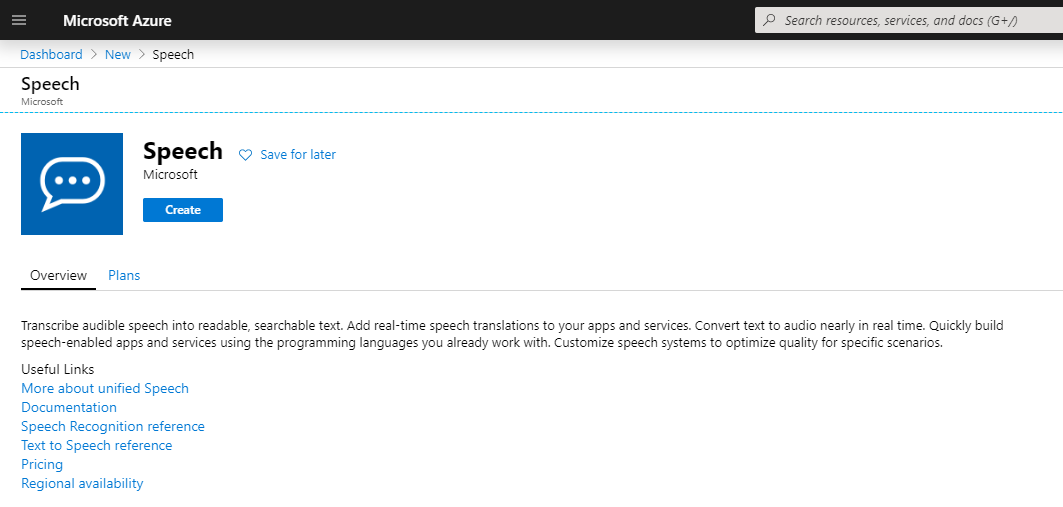Click the Create button
The height and width of the screenshot is (507, 1063).
183,210
